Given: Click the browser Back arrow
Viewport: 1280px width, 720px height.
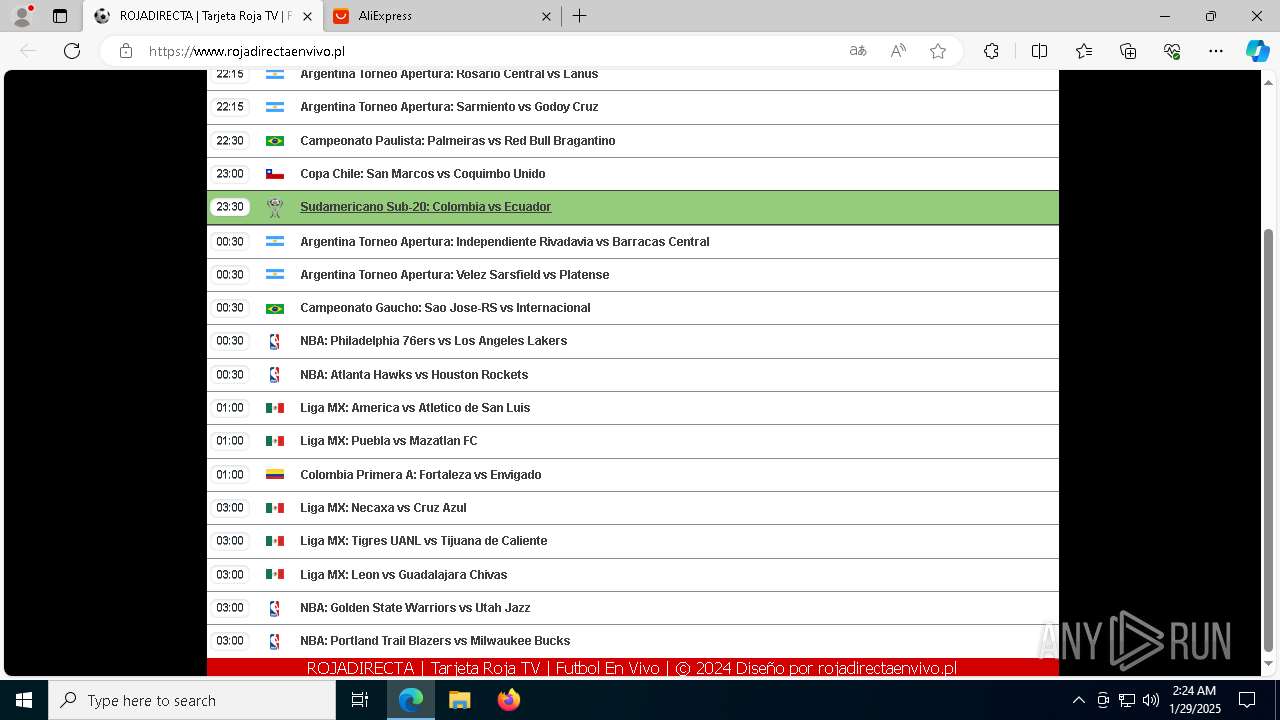Looking at the screenshot, I should tap(28, 51).
